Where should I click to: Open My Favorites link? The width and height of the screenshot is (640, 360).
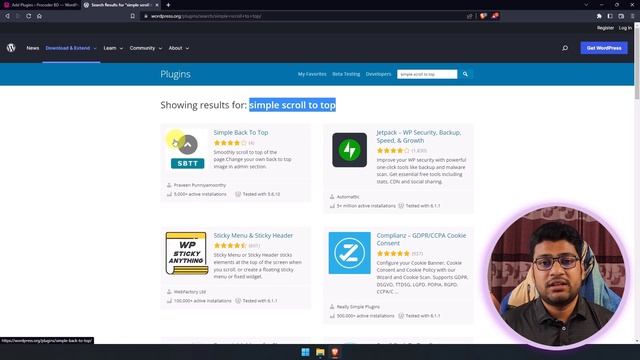[312, 74]
